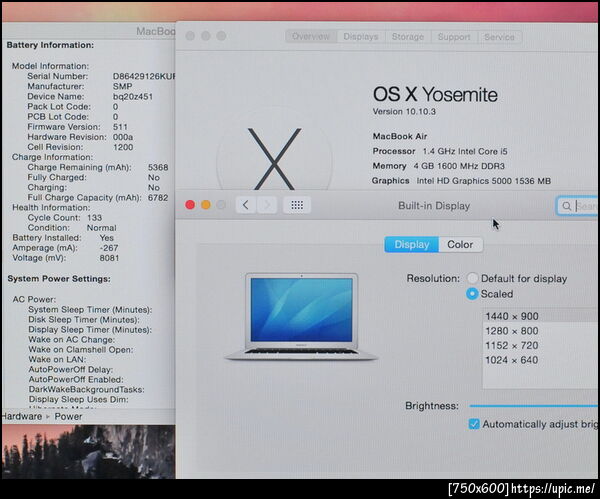Screen dimensions: 600x499
Task: Click Wake on Clamshell Open row
Action: 81,349
